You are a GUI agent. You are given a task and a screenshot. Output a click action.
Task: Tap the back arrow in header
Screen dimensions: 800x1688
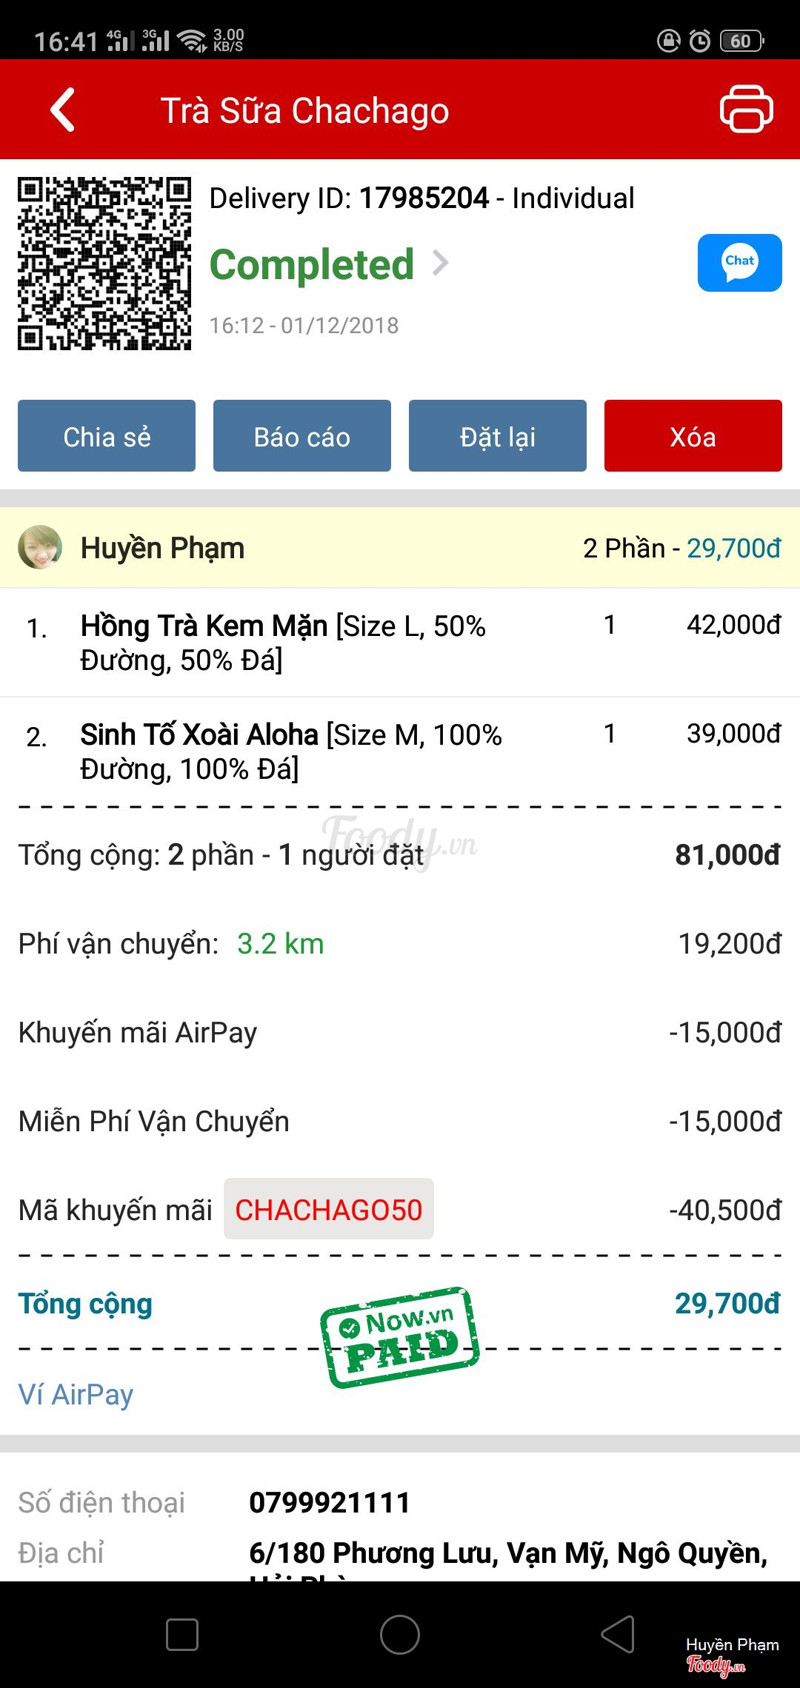(x=63, y=110)
